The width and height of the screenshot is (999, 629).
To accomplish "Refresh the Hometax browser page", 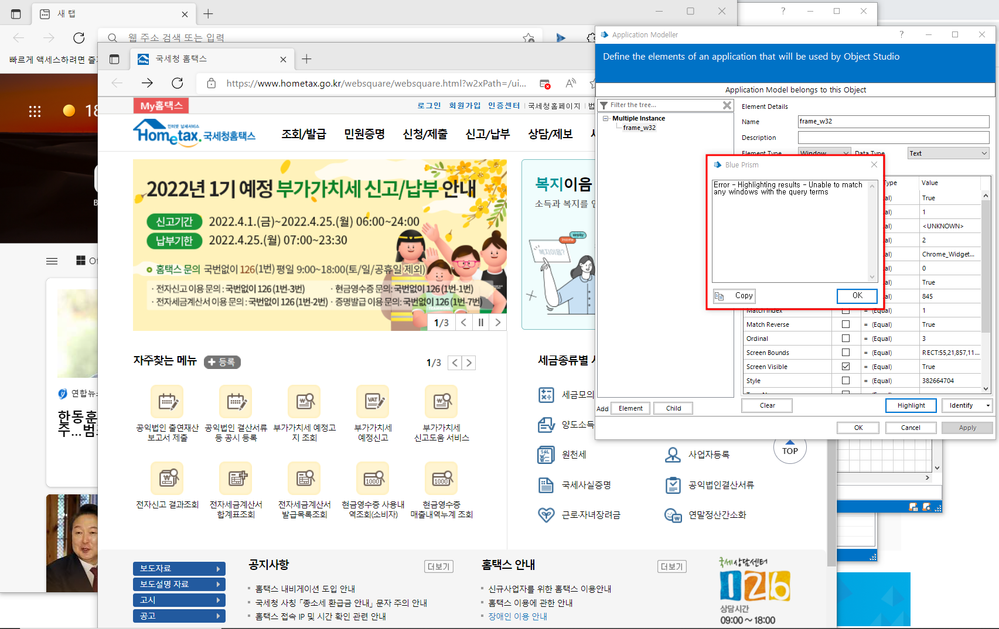I will click(x=177, y=83).
